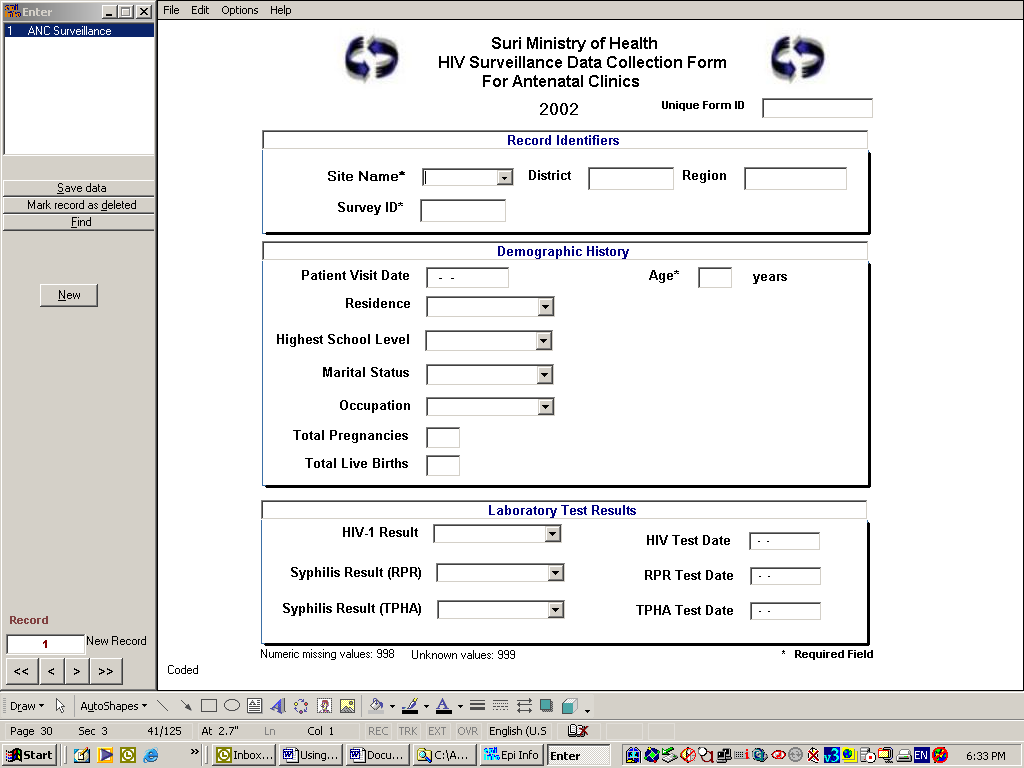Screen dimensions: 1024x768
Task: Open the Syphilis Result (RPR) dropdown
Action: coord(556,573)
